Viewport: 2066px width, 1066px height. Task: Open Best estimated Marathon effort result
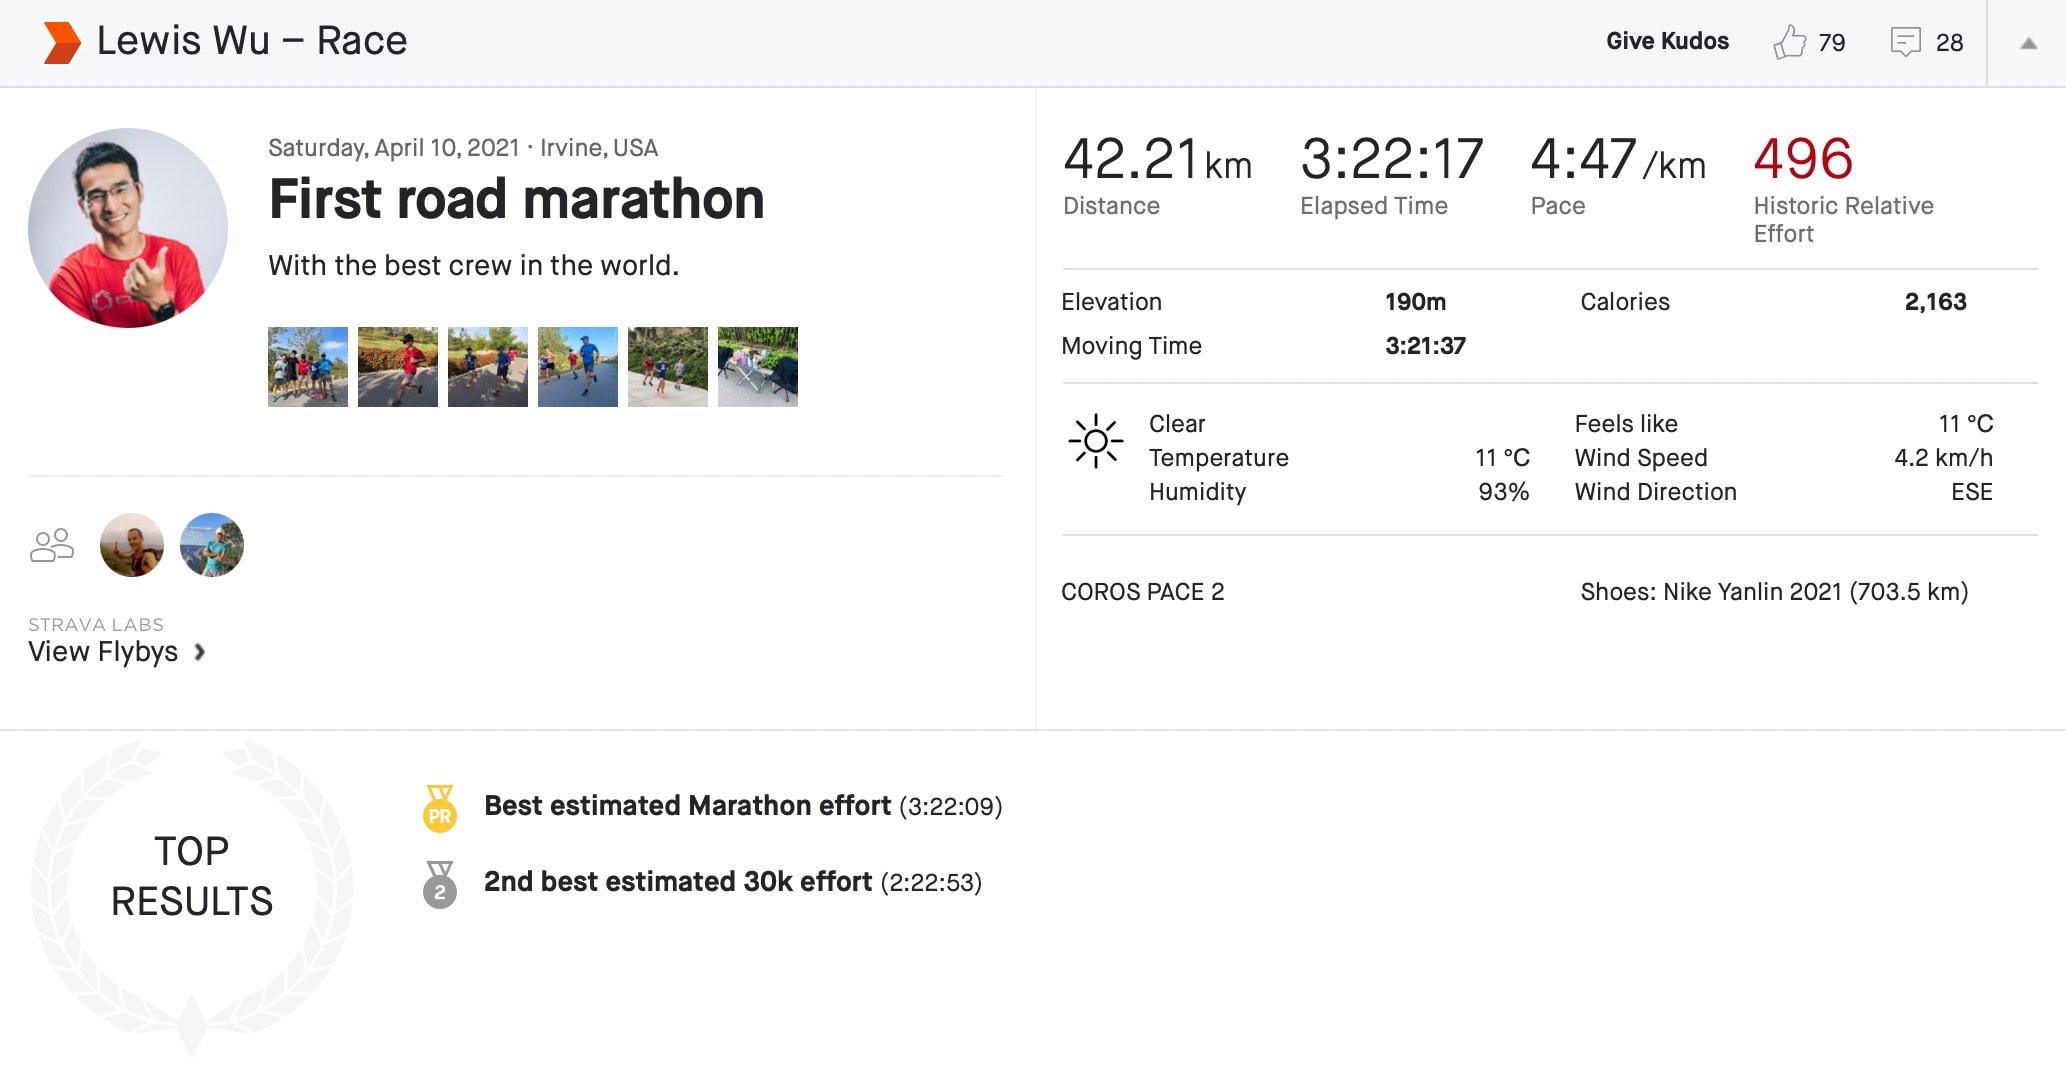(x=687, y=806)
